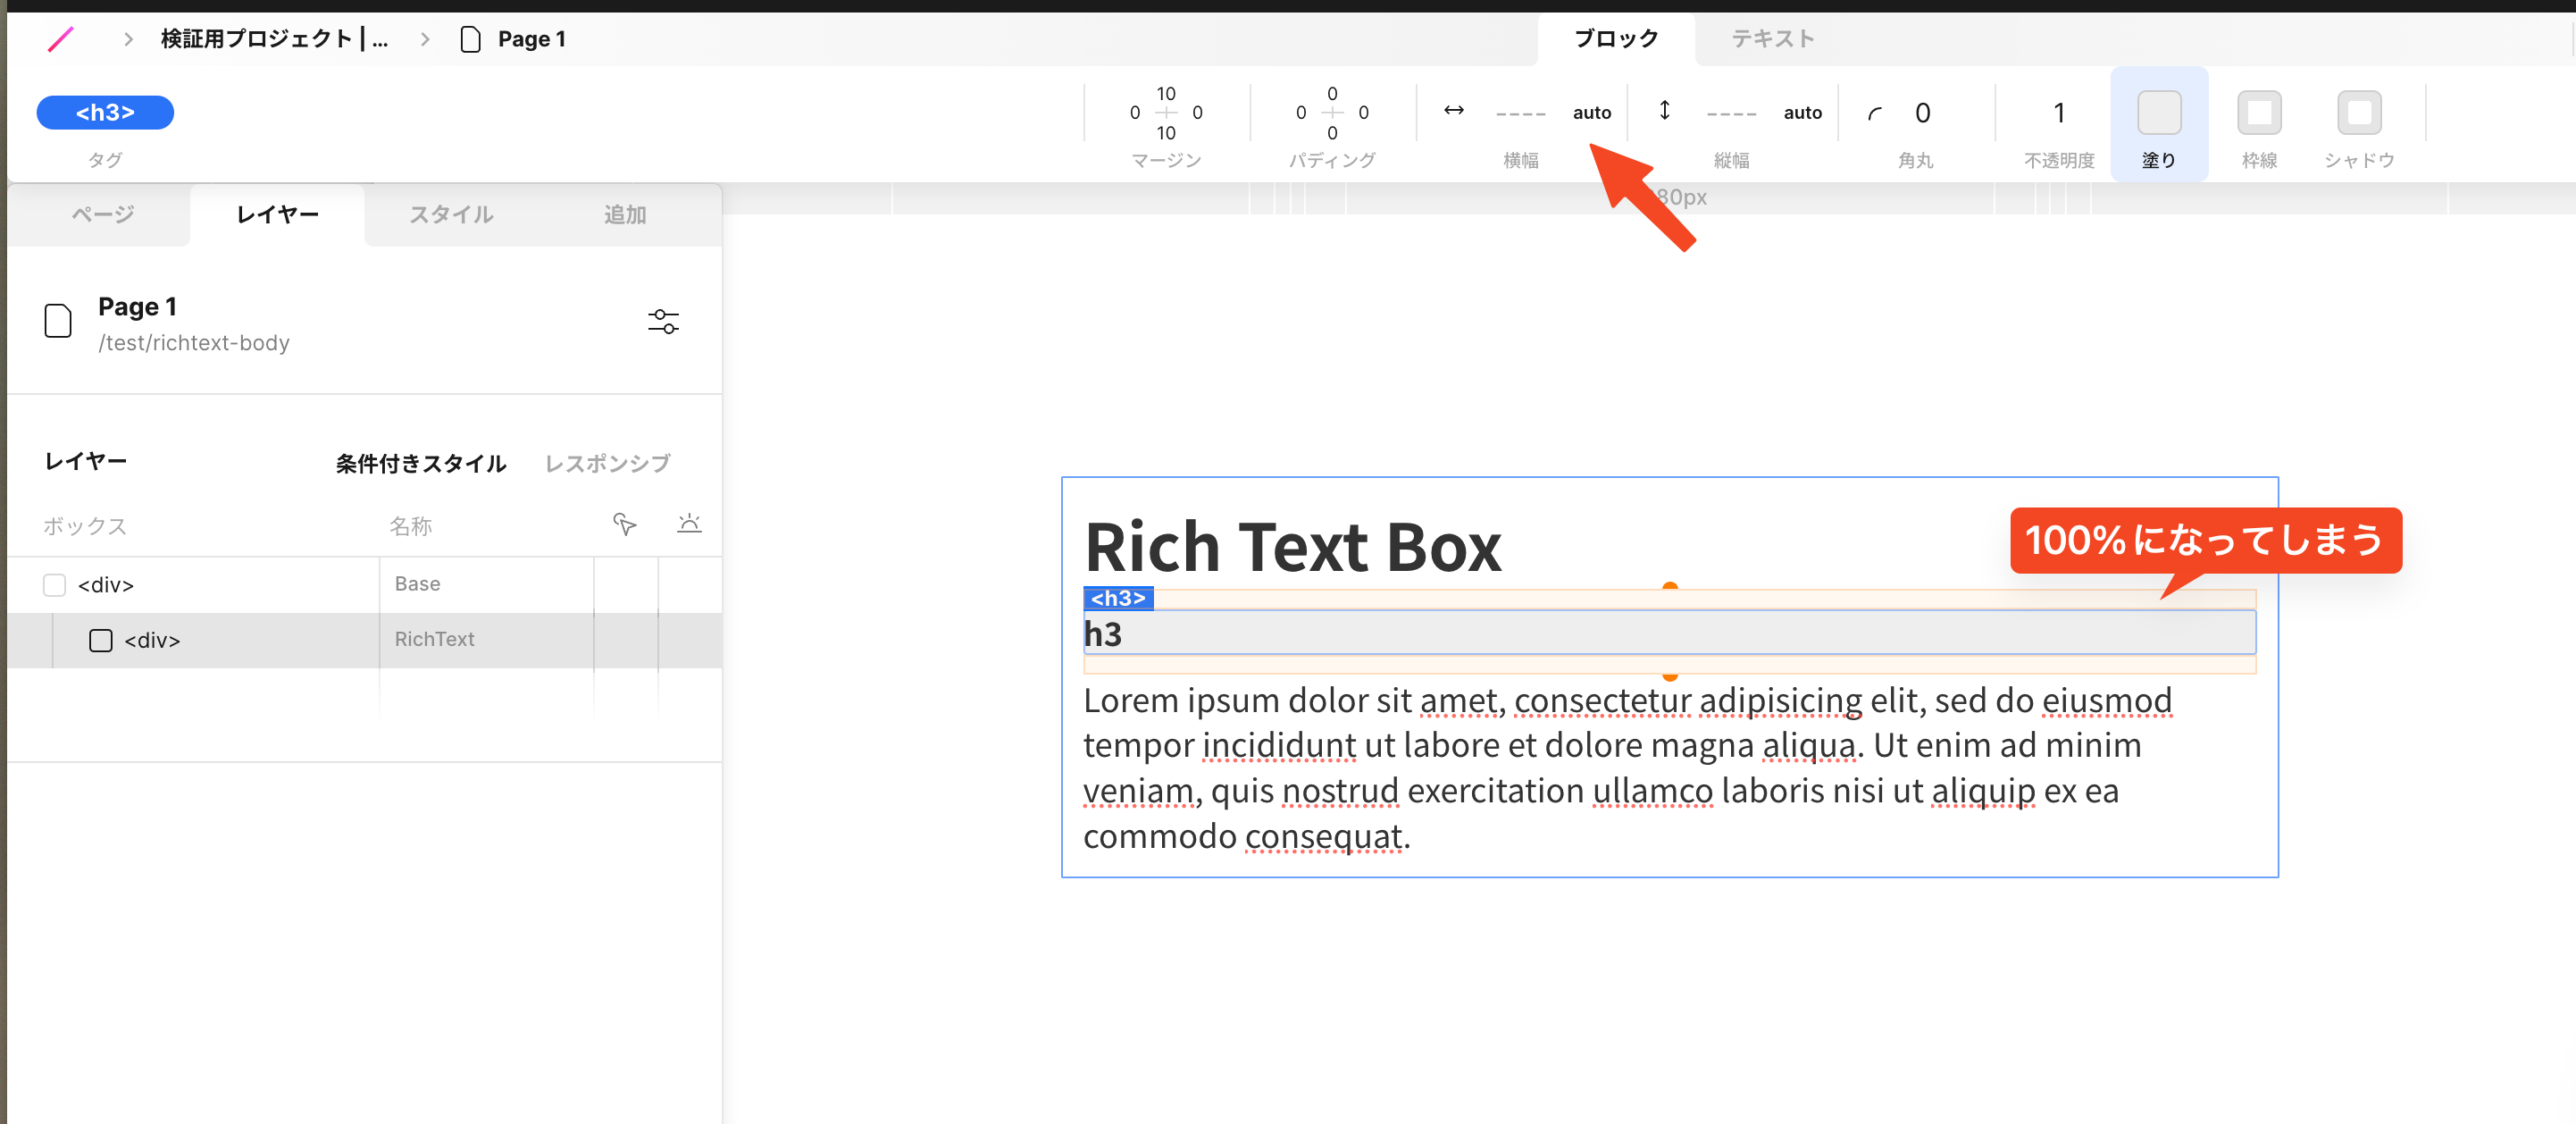The width and height of the screenshot is (2576, 1124).
Task: Toggle the RichText div box checkbox
Action: tap(101, 640)
